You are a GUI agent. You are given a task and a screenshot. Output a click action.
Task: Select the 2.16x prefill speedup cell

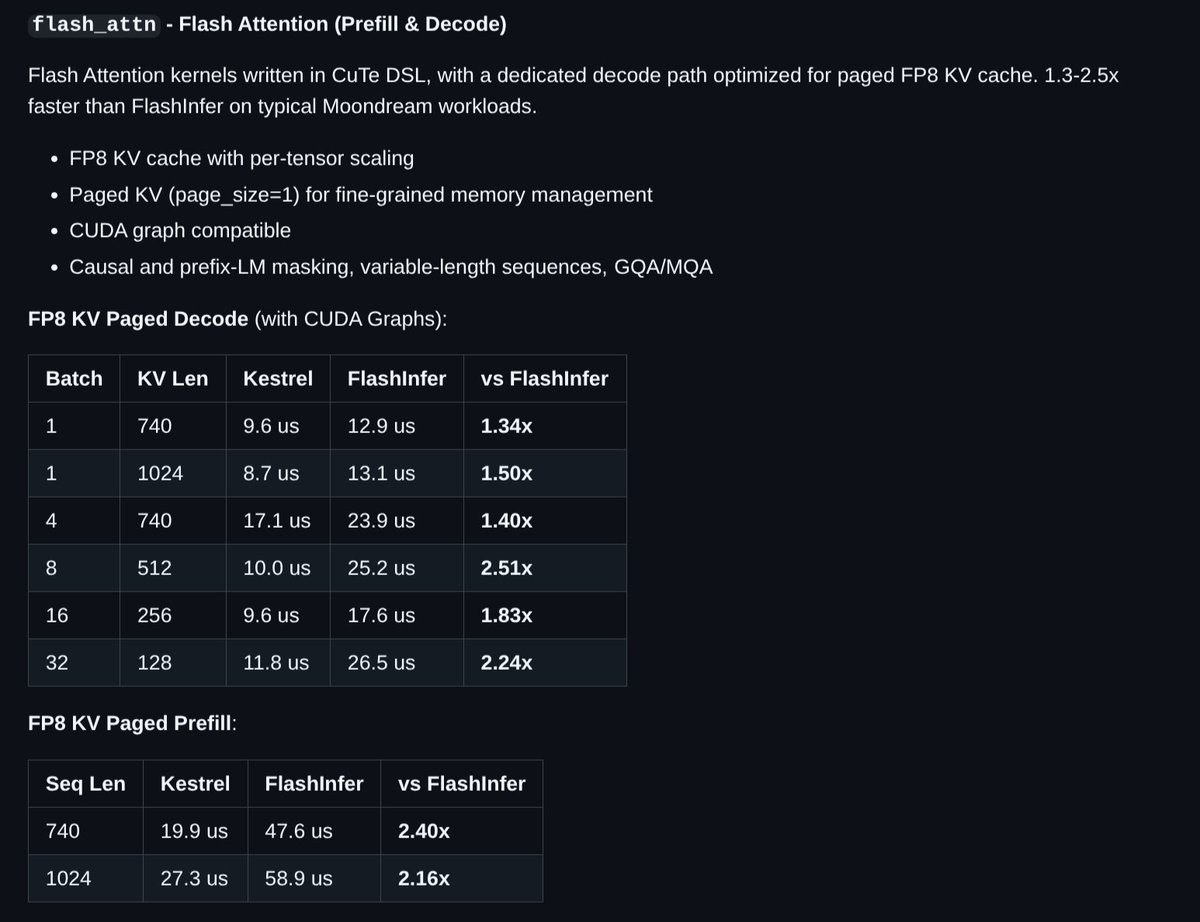(424, 879)
